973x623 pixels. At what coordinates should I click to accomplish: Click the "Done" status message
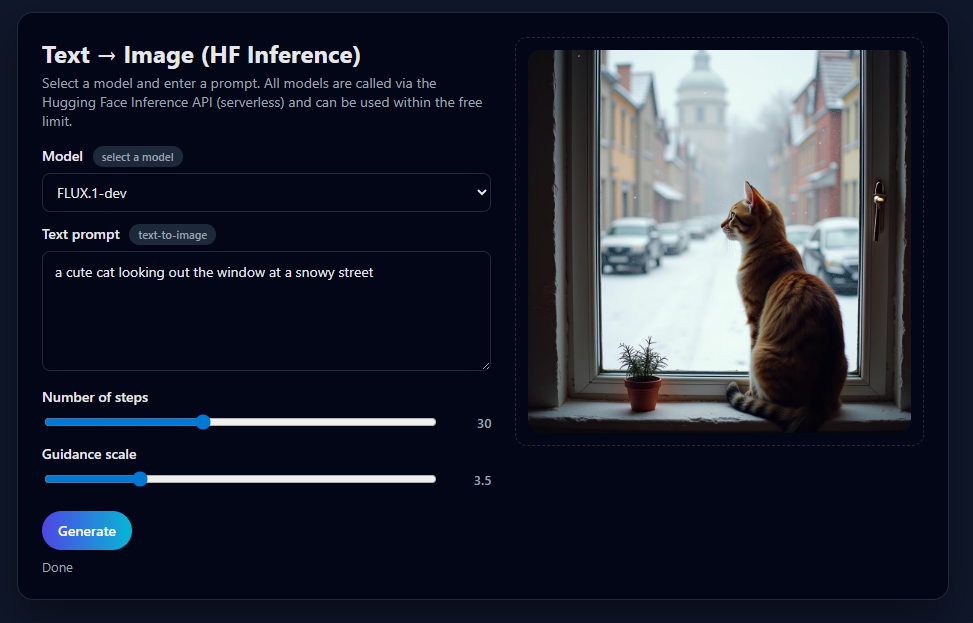pyautogui.click(x=57, y=568)
